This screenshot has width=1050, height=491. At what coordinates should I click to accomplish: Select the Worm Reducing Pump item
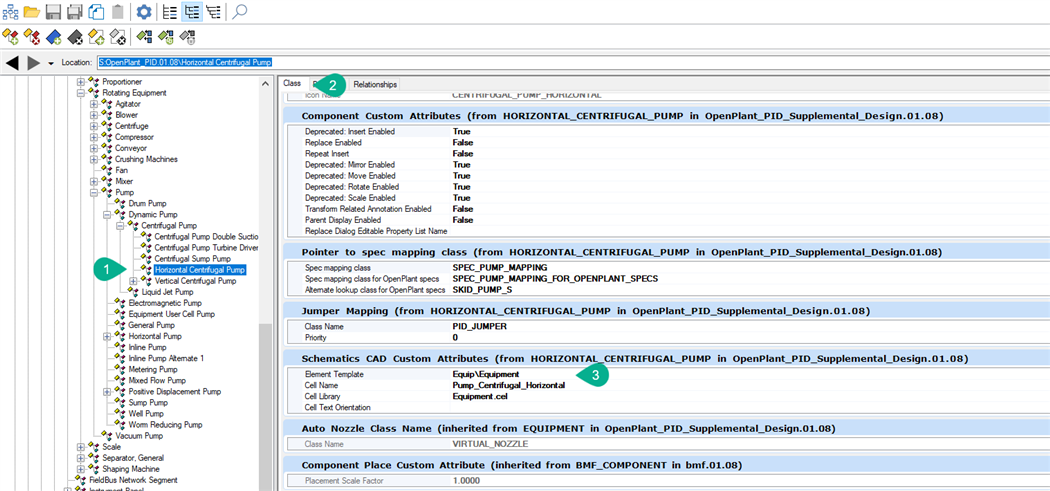[x=165, y=425]
